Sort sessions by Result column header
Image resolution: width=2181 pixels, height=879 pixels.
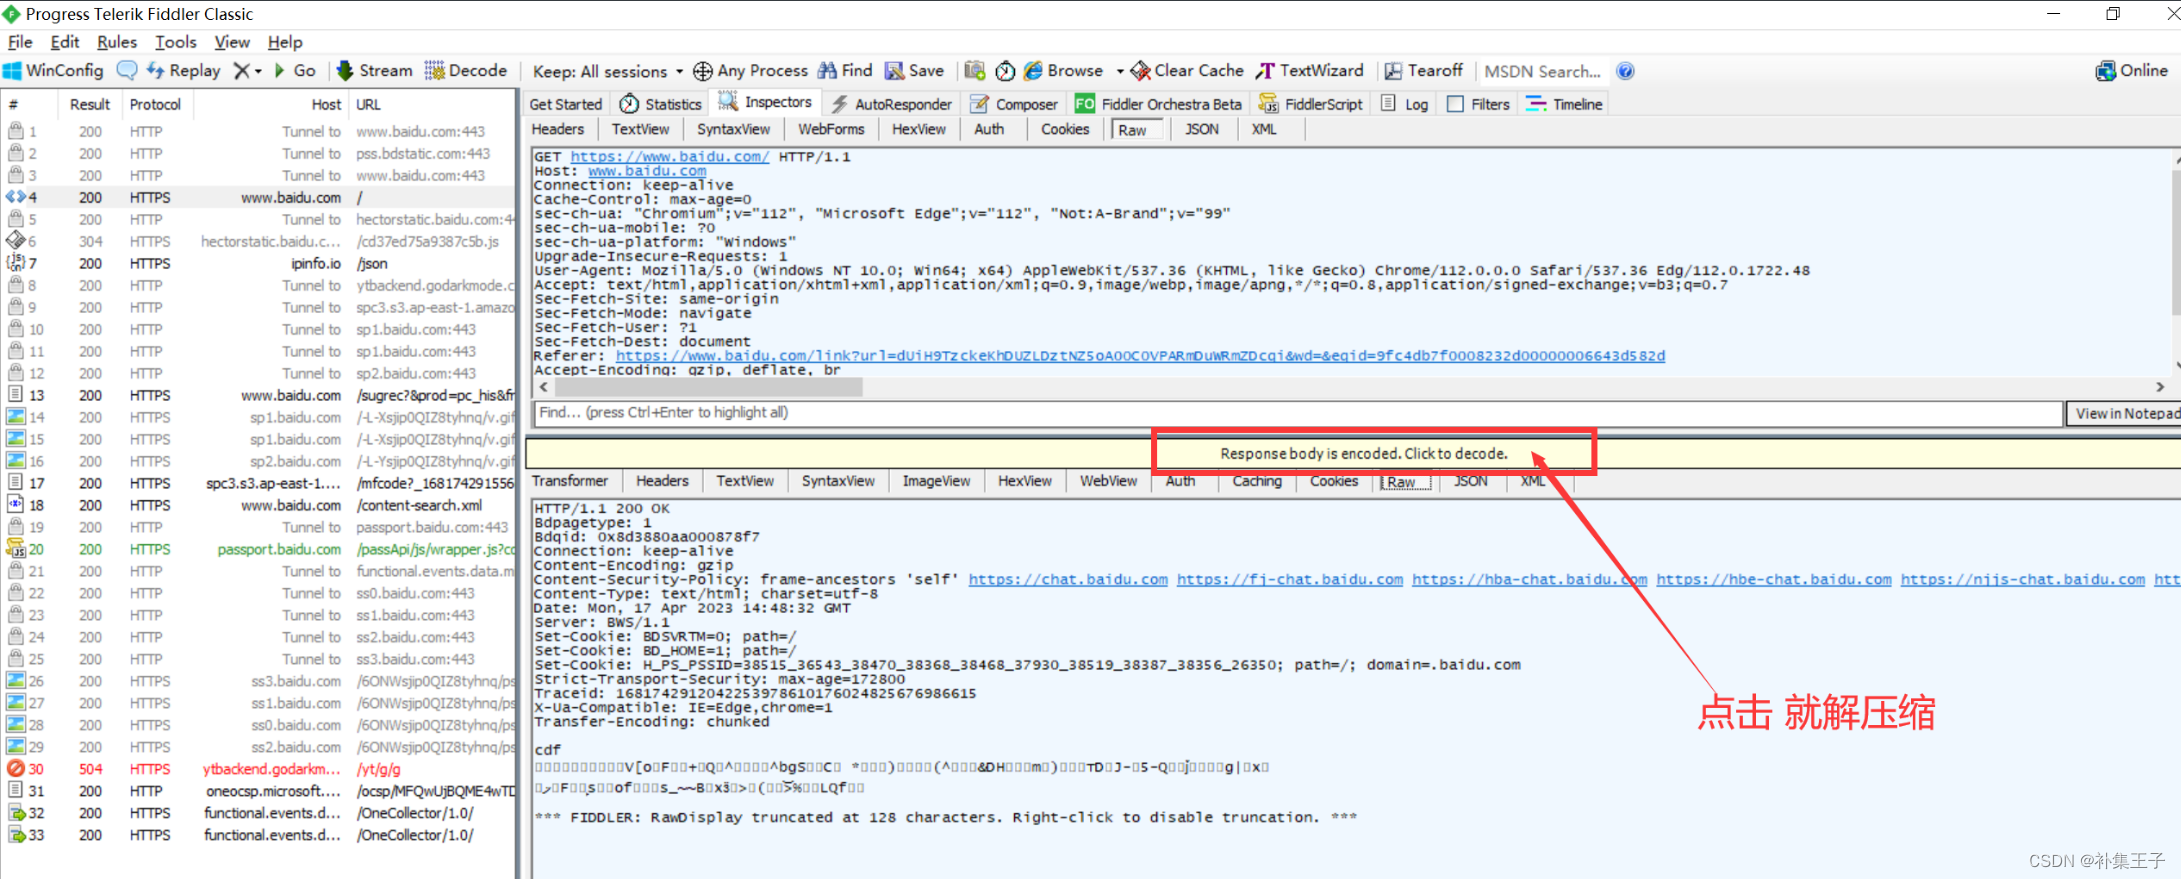coord(90,104)
